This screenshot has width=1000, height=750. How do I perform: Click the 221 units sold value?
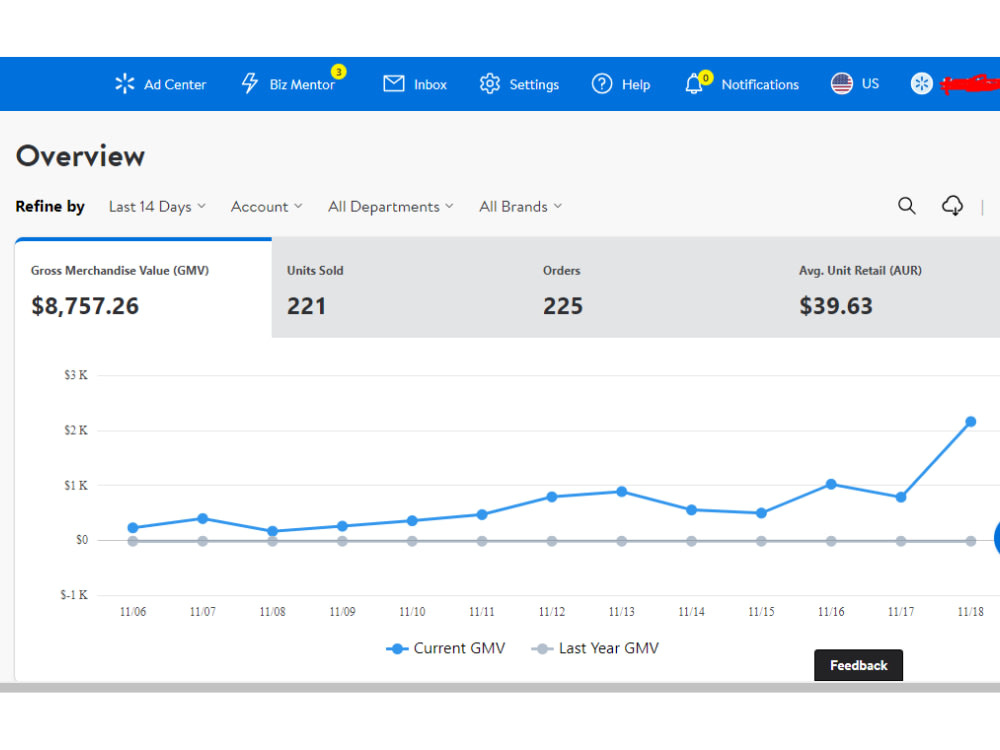306,306
